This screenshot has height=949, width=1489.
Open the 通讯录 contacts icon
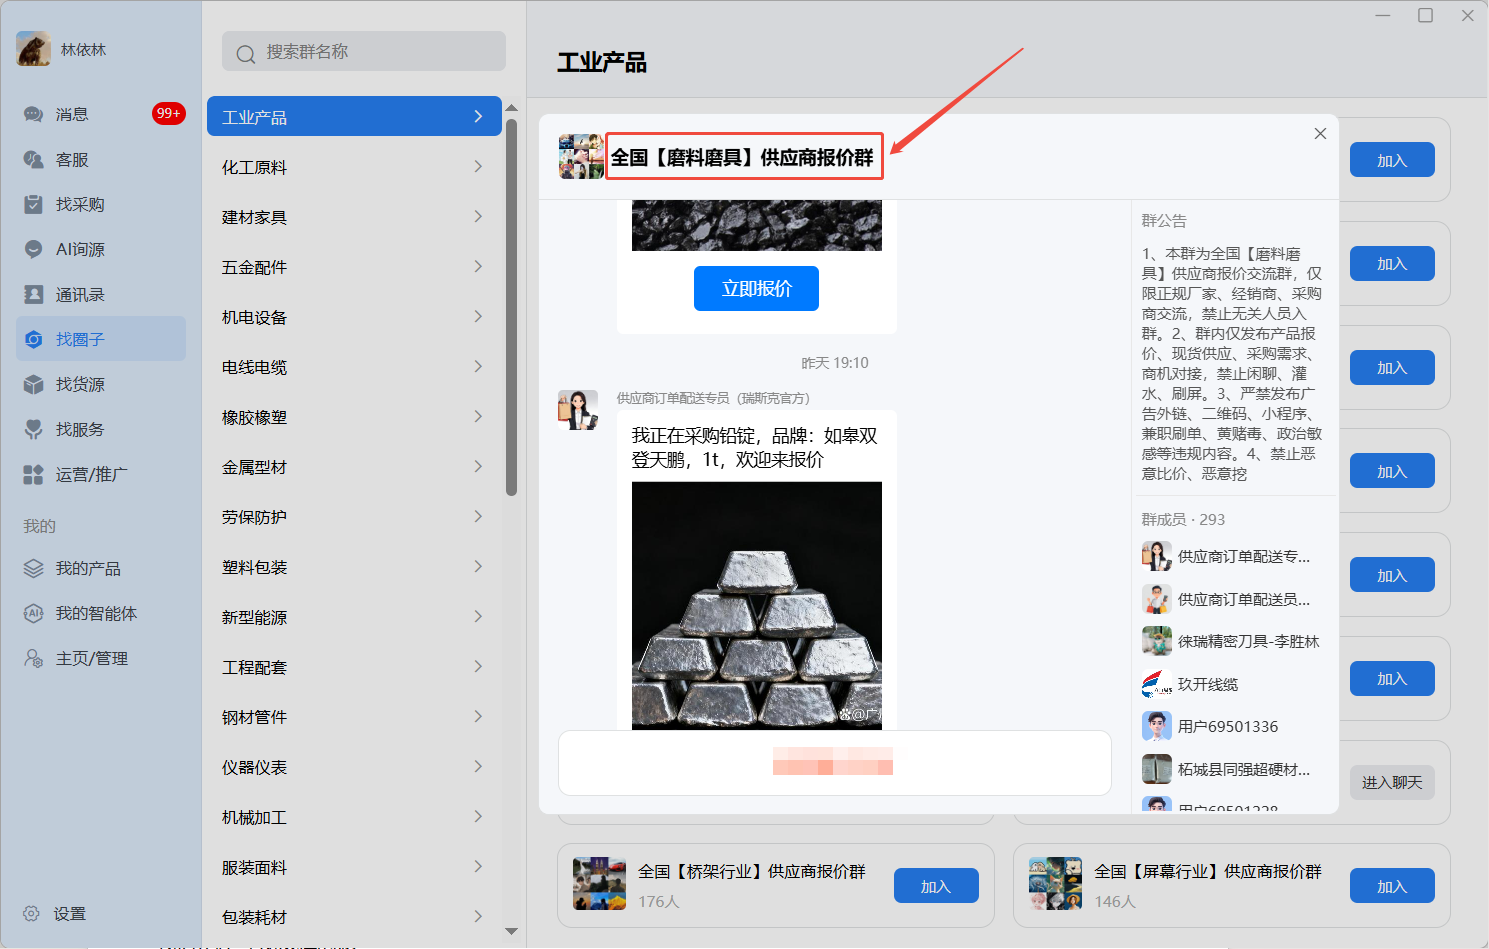(33, 294)
